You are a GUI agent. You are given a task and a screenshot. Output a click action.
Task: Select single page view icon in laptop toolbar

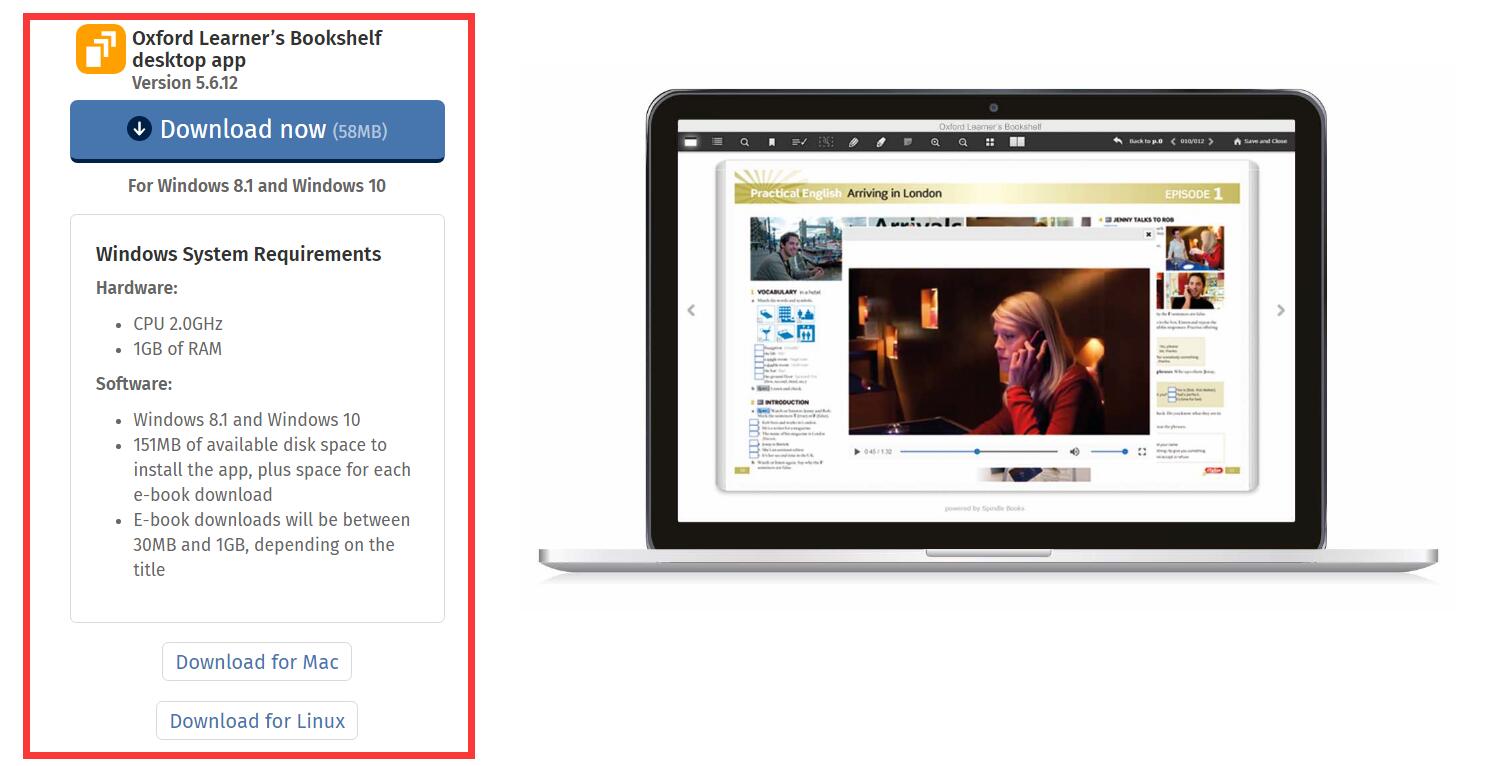690,142
